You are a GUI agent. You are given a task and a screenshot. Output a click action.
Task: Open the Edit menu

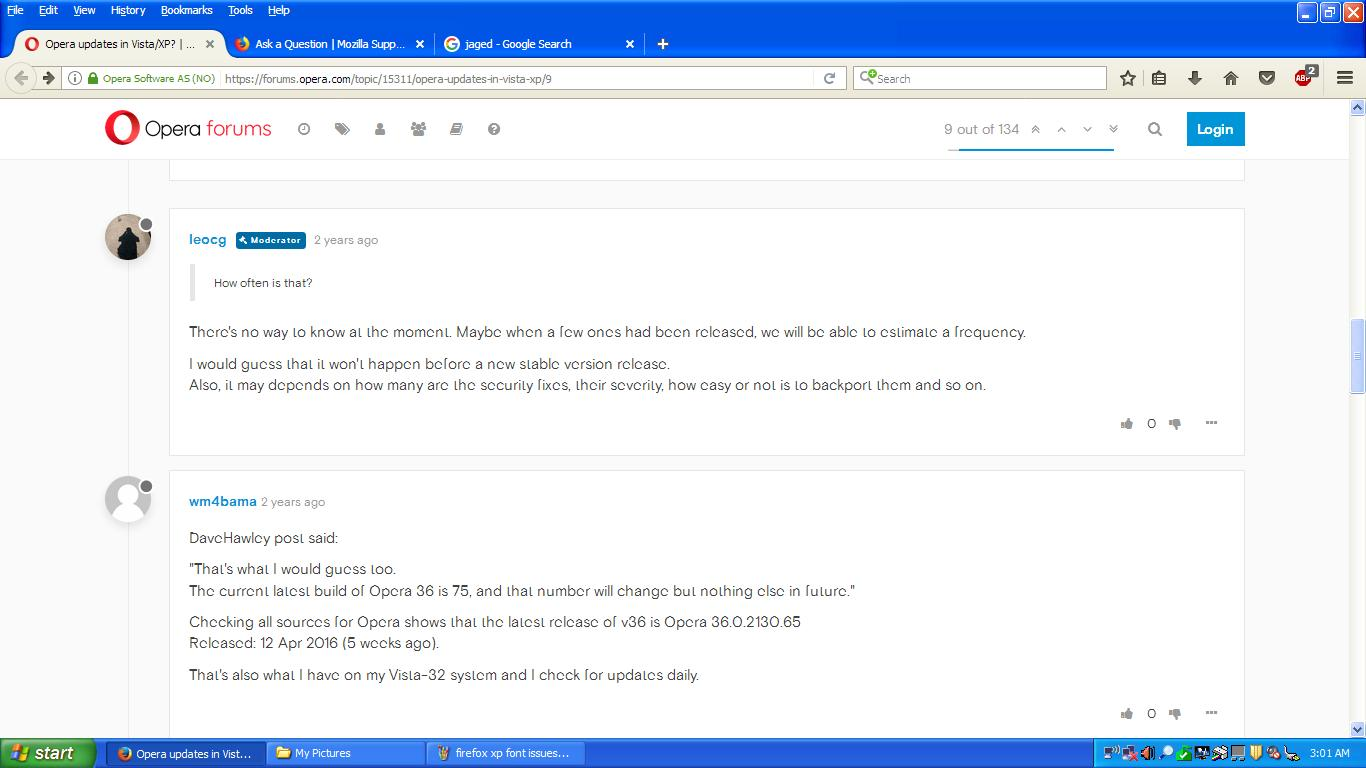coord(48,10)
